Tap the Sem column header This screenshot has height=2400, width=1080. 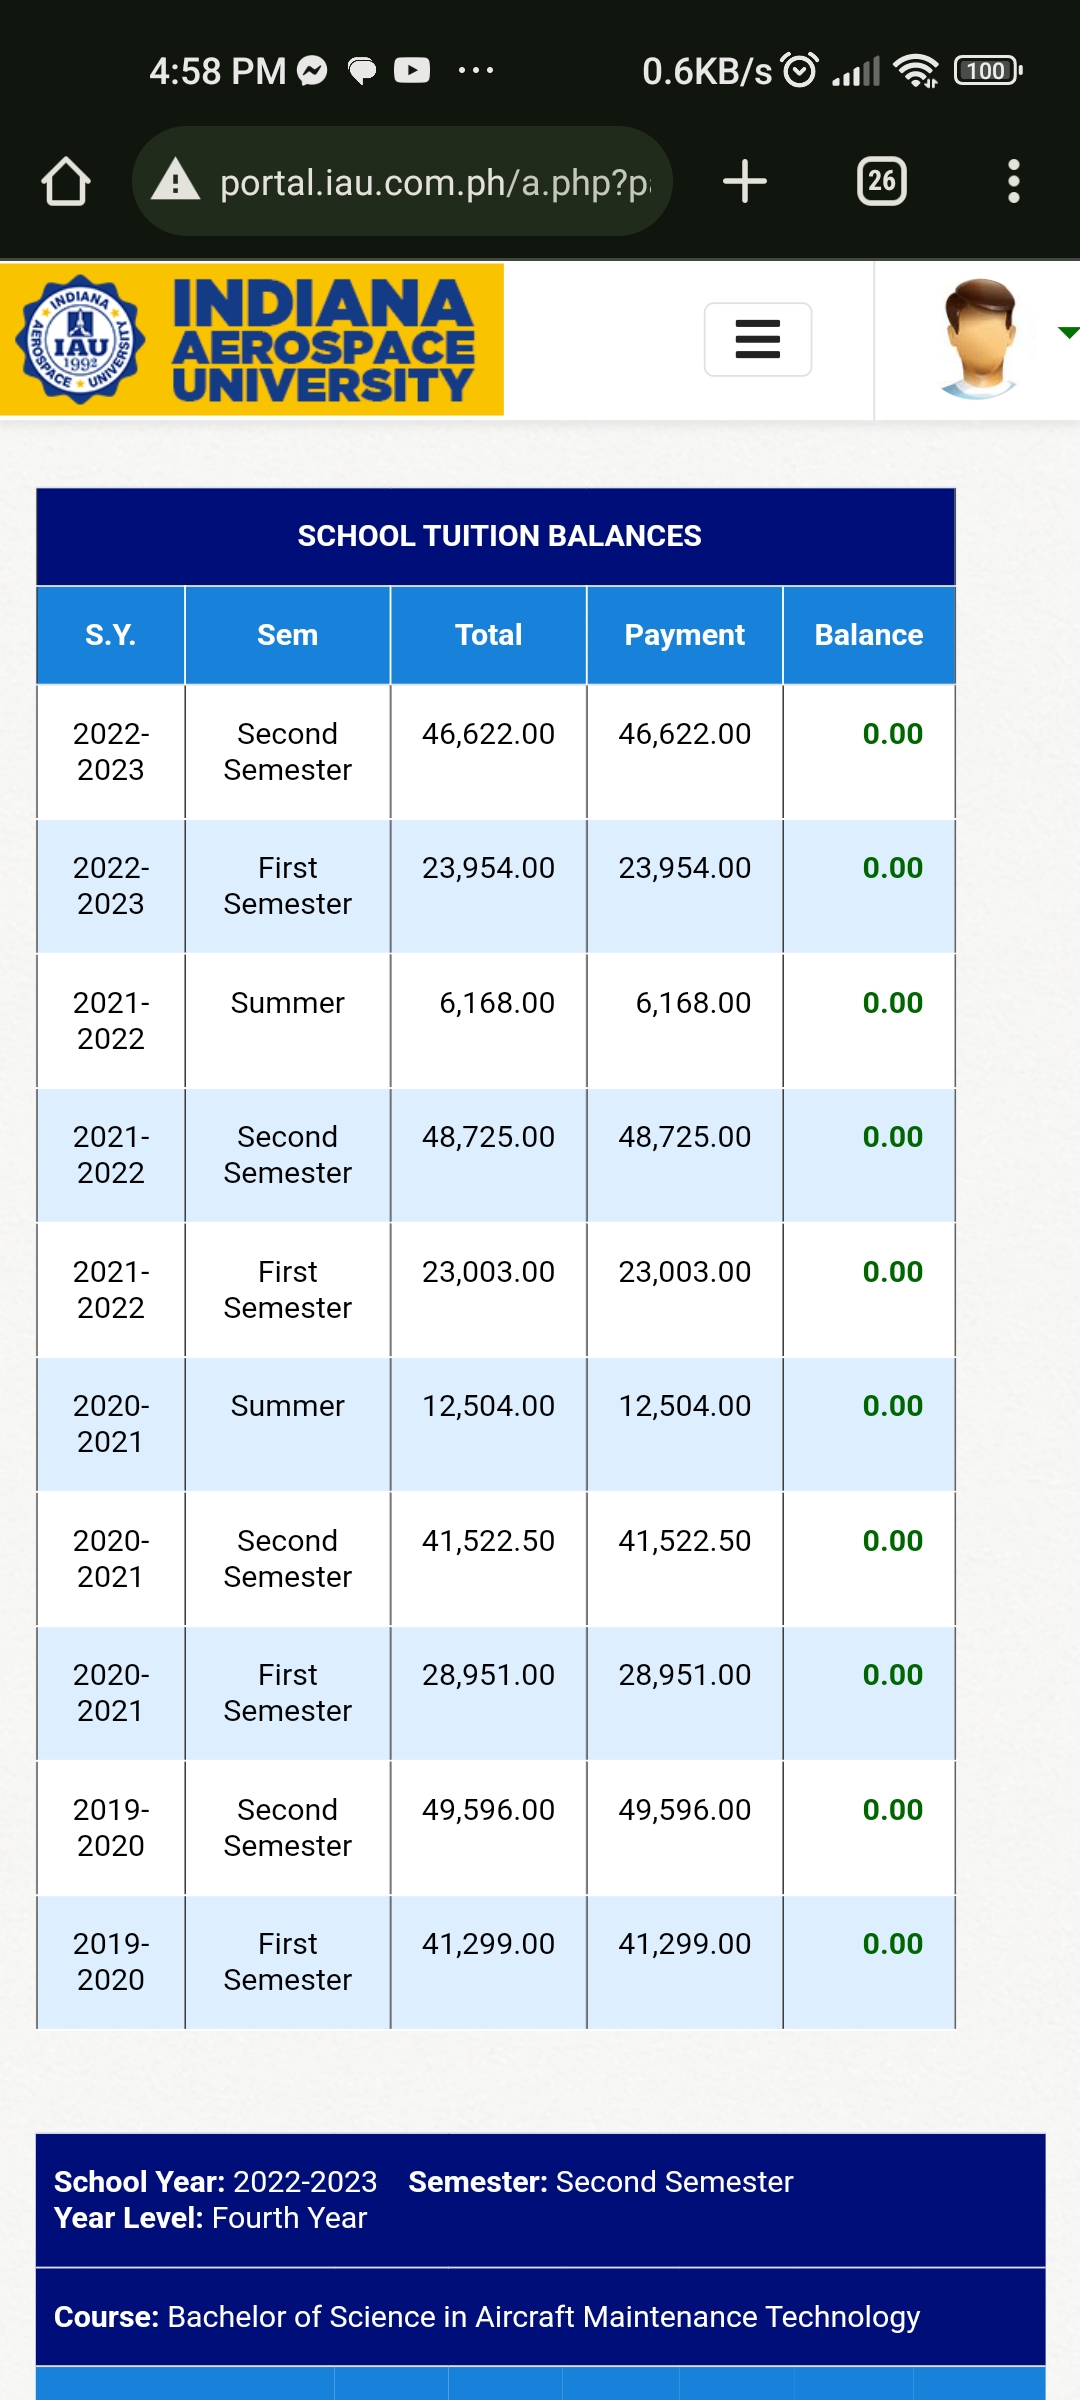click(x=287, y=635)
